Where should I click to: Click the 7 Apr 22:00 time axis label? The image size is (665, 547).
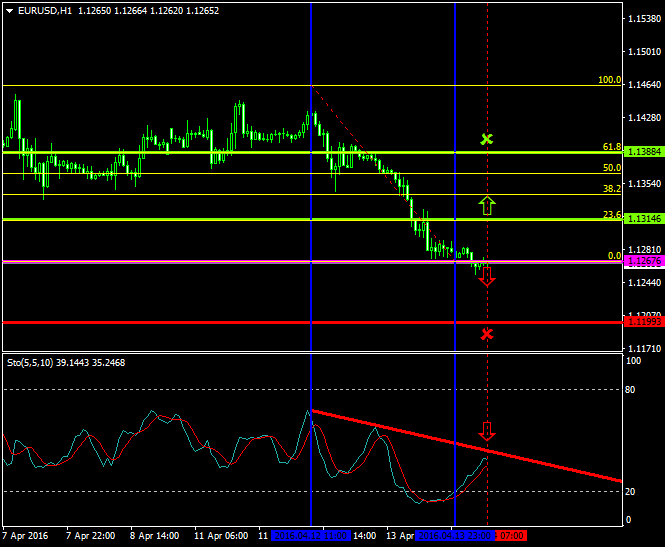pyautogui.click(x=90, y=536)
